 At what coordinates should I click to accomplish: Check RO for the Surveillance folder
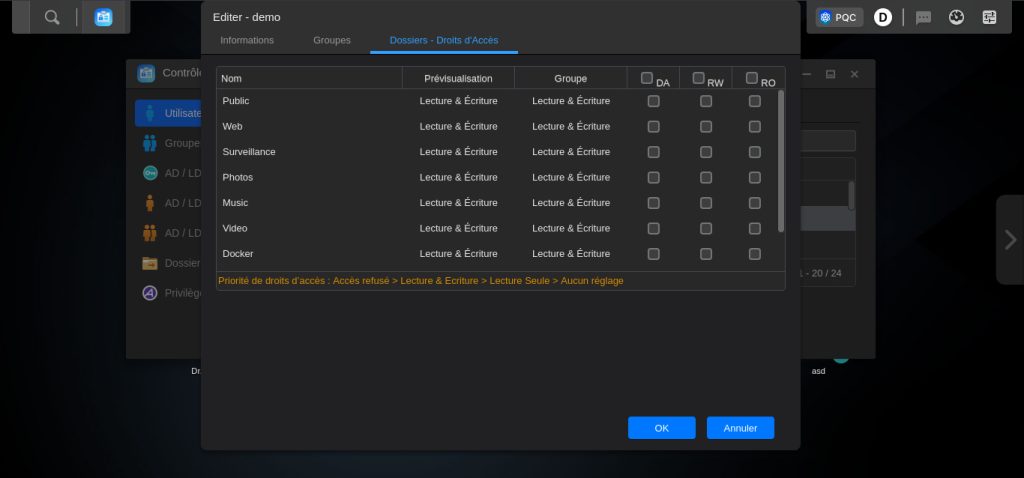755,152
